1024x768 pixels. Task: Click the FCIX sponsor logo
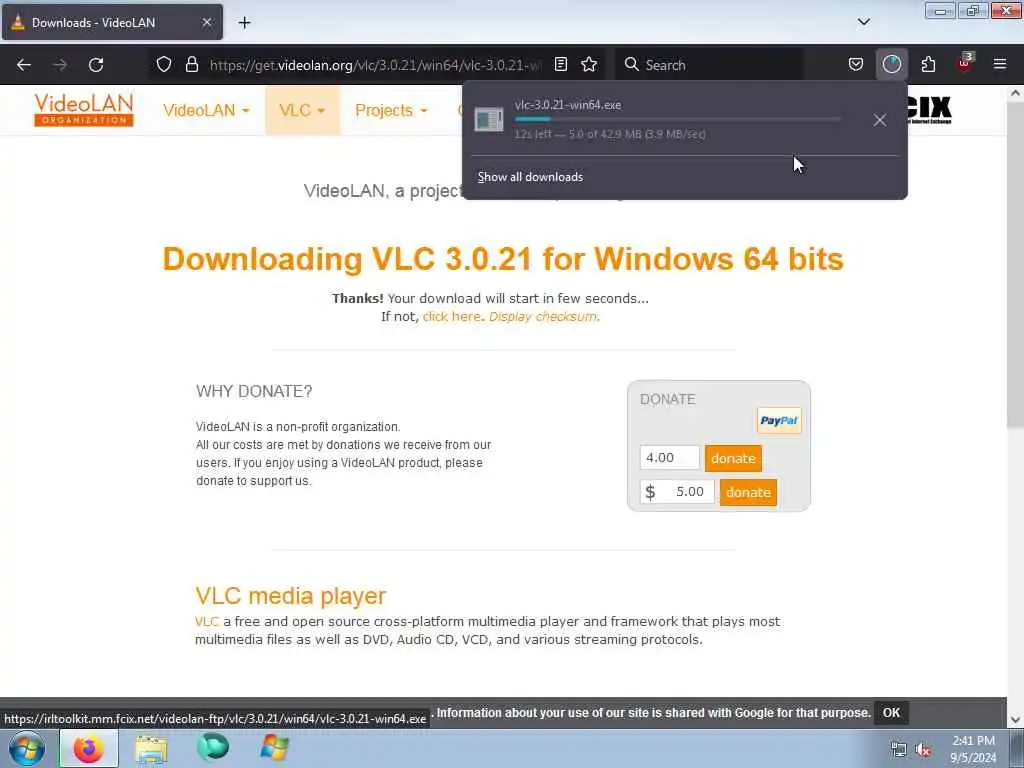[929, 110]
